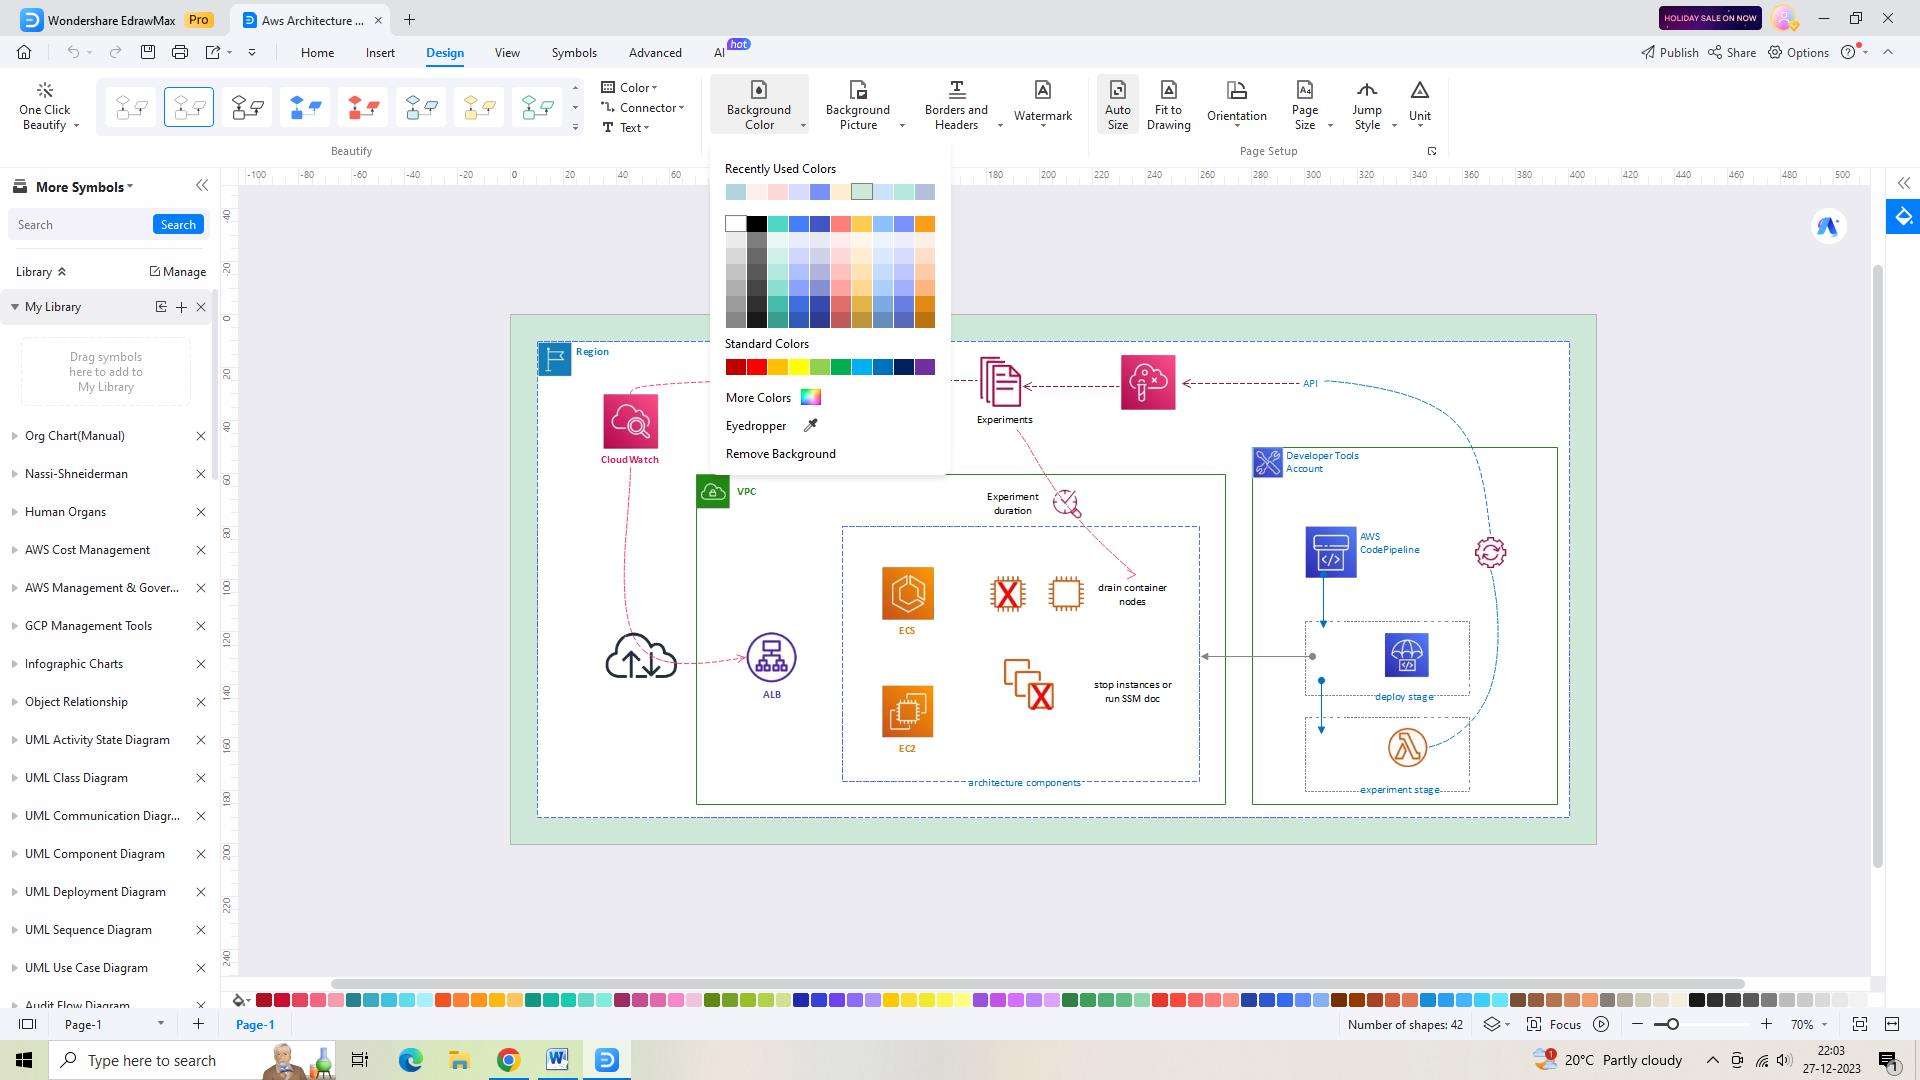
Task: Switch to the View tab
Action: point(507,53)
